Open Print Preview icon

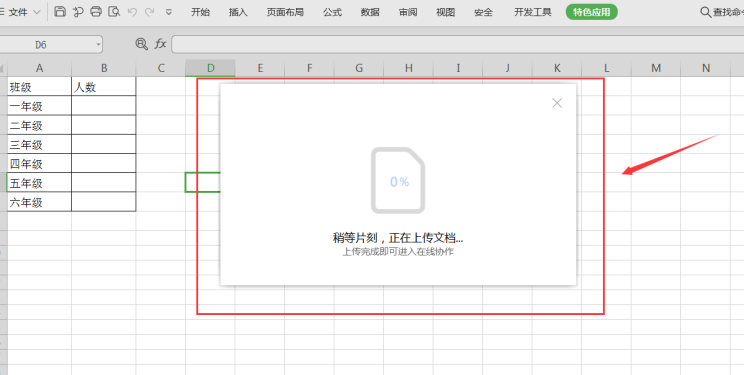click(x=114, y=12)
